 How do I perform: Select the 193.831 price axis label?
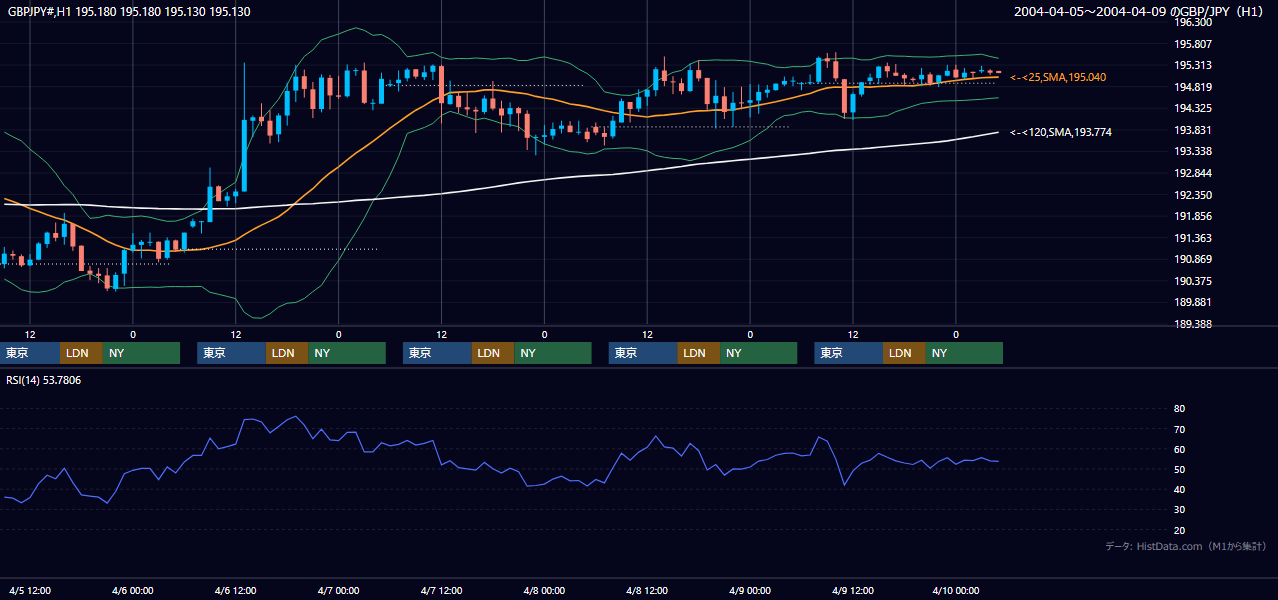pyautogui.click(x=1193, y=130)
